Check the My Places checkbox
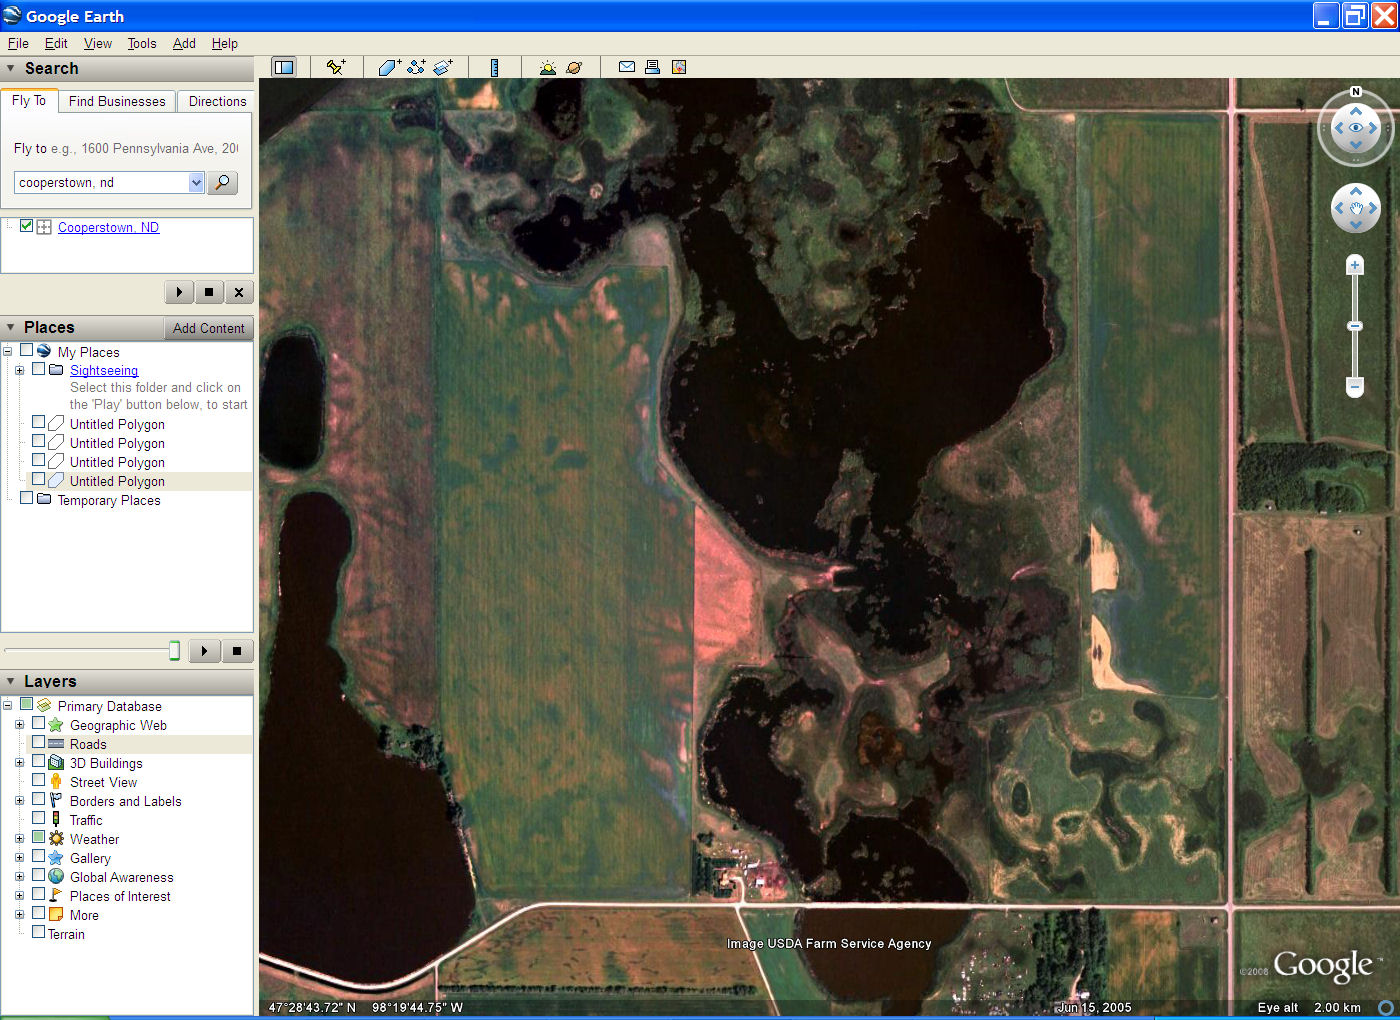This screenshot has height=1020, width=1400. [x=27, y=350]
